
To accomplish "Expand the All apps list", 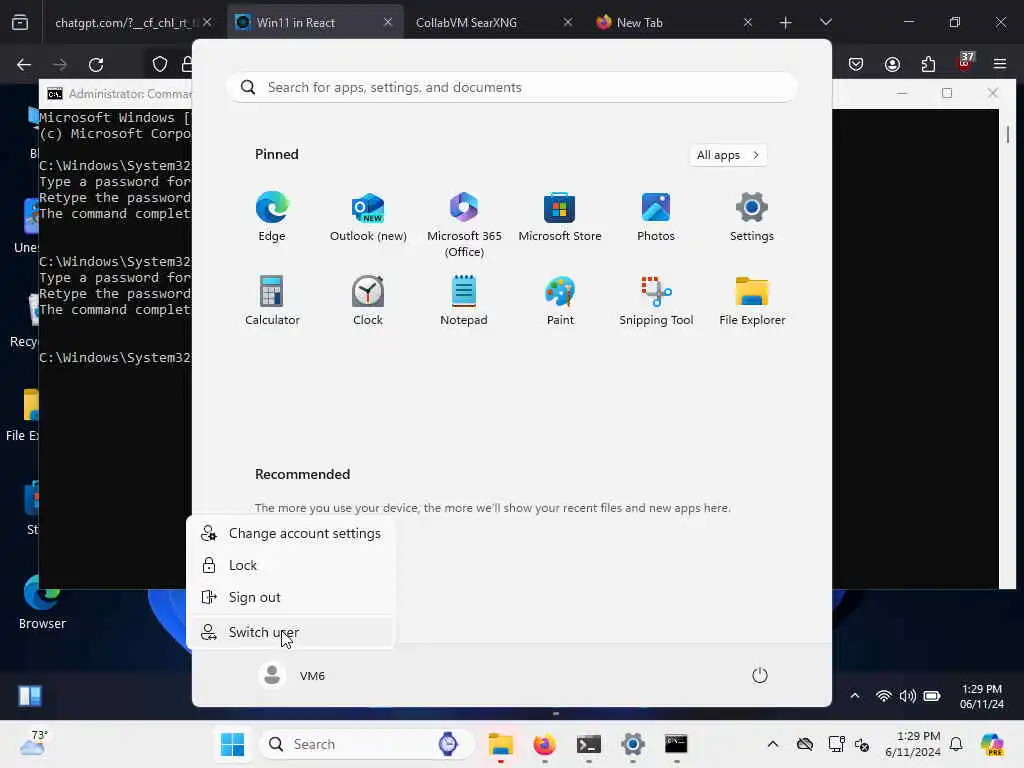I will pos(728,155).
